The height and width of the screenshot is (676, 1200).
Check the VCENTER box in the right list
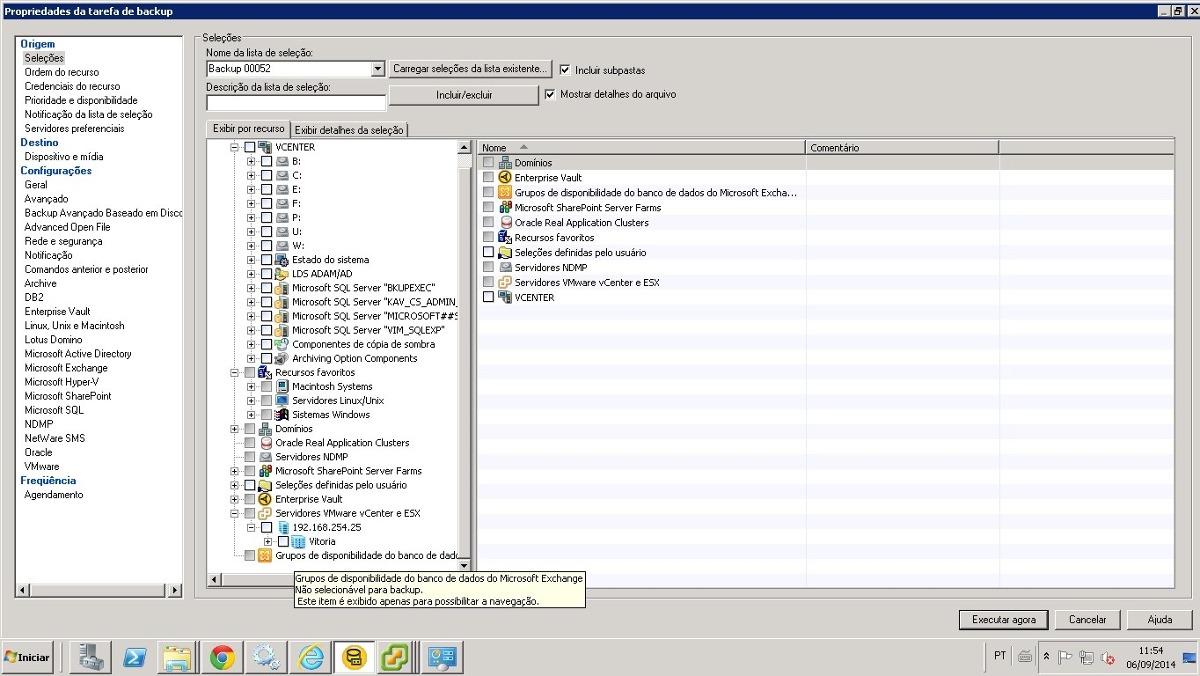[488, 297]
